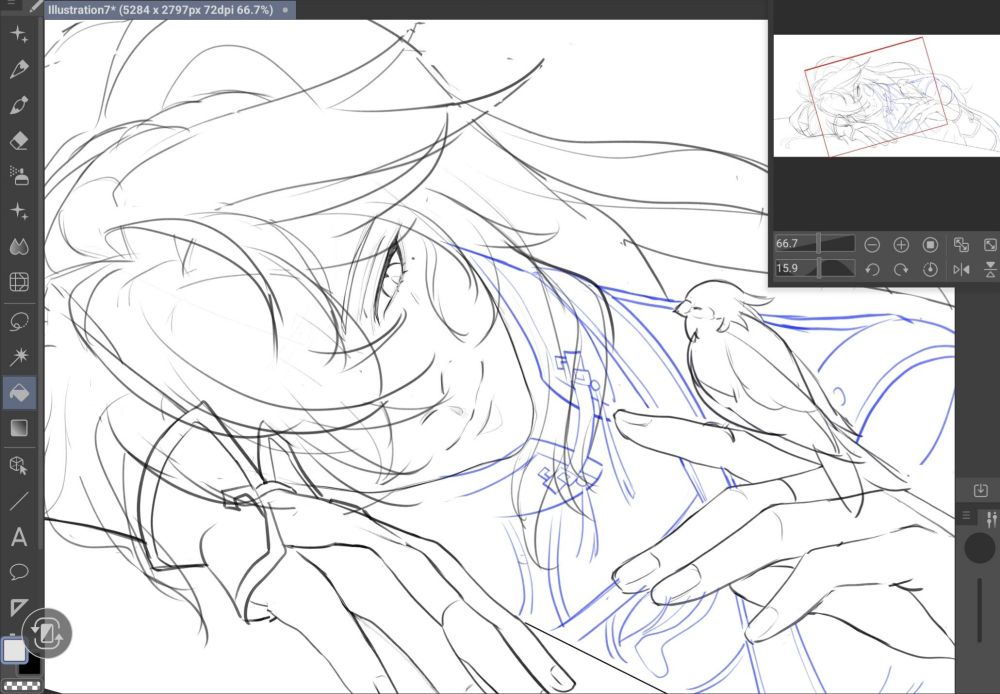Rotate canvas left icon
The image size is (1000, 694).
pos(872,269)
